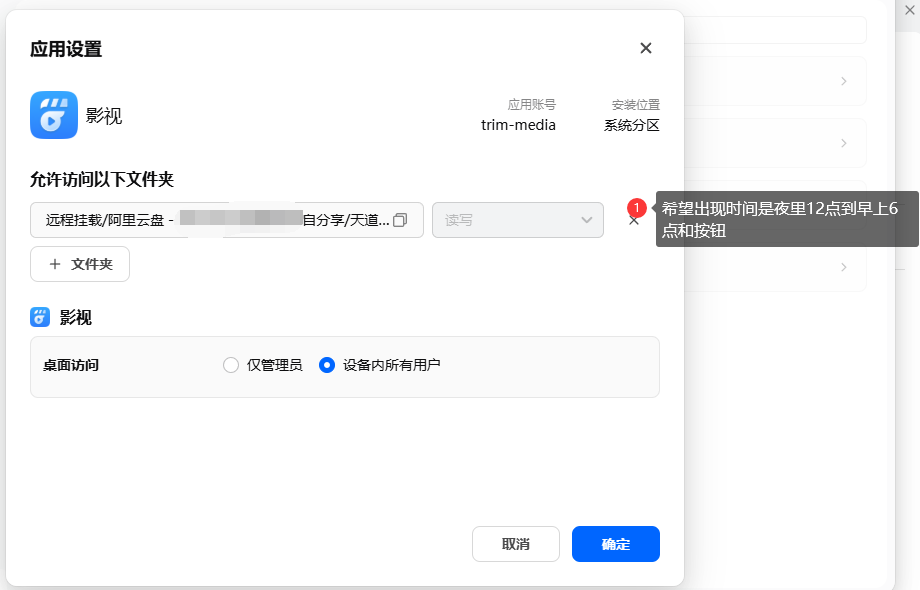
Task: Click the 取消 button
Action: tap(516, 544)
